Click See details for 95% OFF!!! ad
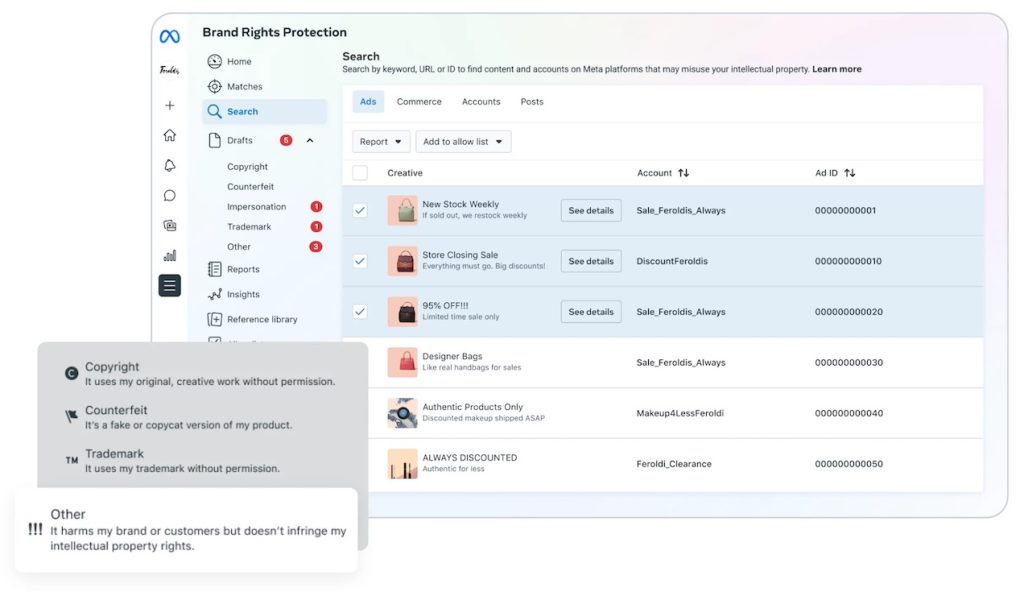The width and height of the screenshot is (1024, 592). 590,312
